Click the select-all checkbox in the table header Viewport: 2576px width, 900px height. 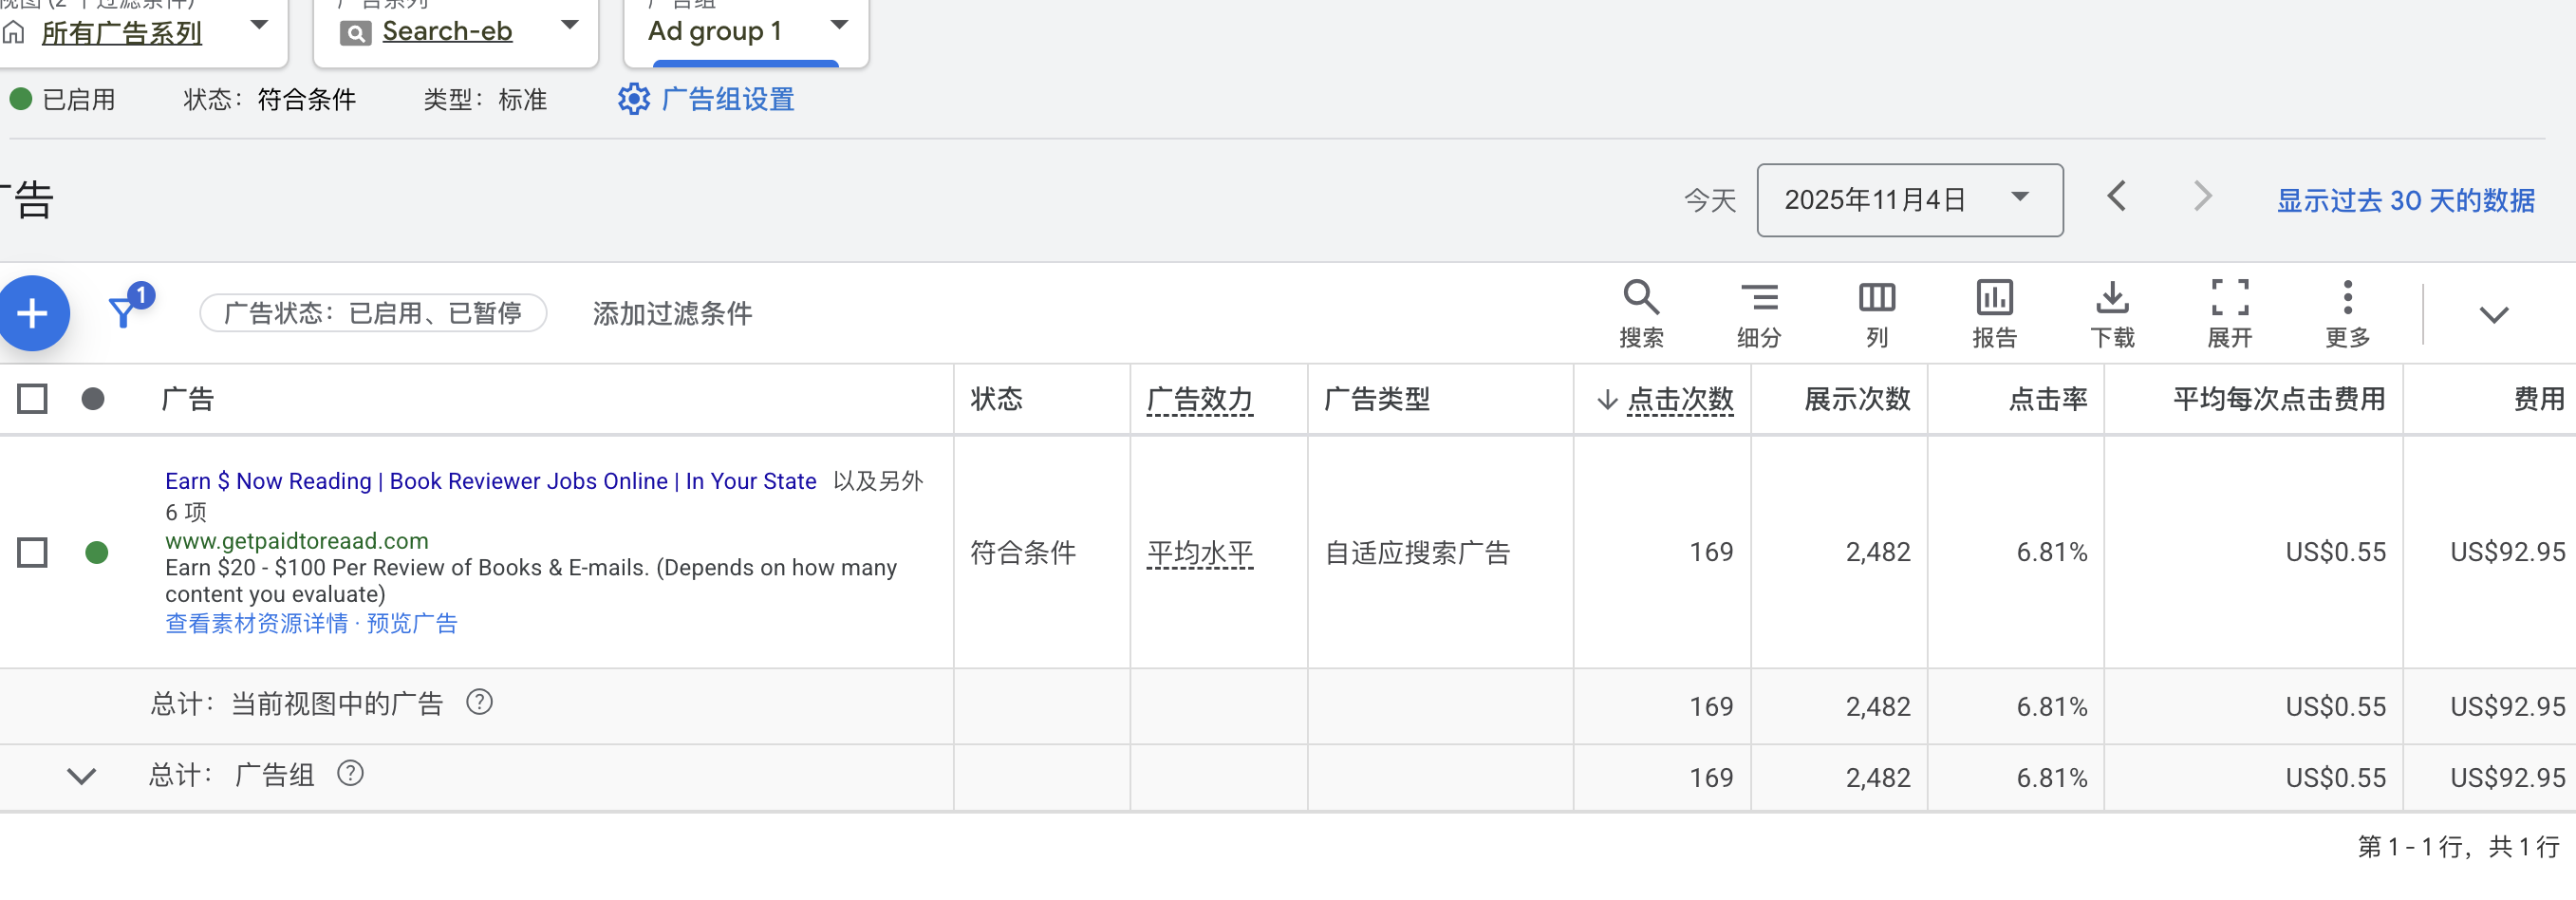[32, 397]
